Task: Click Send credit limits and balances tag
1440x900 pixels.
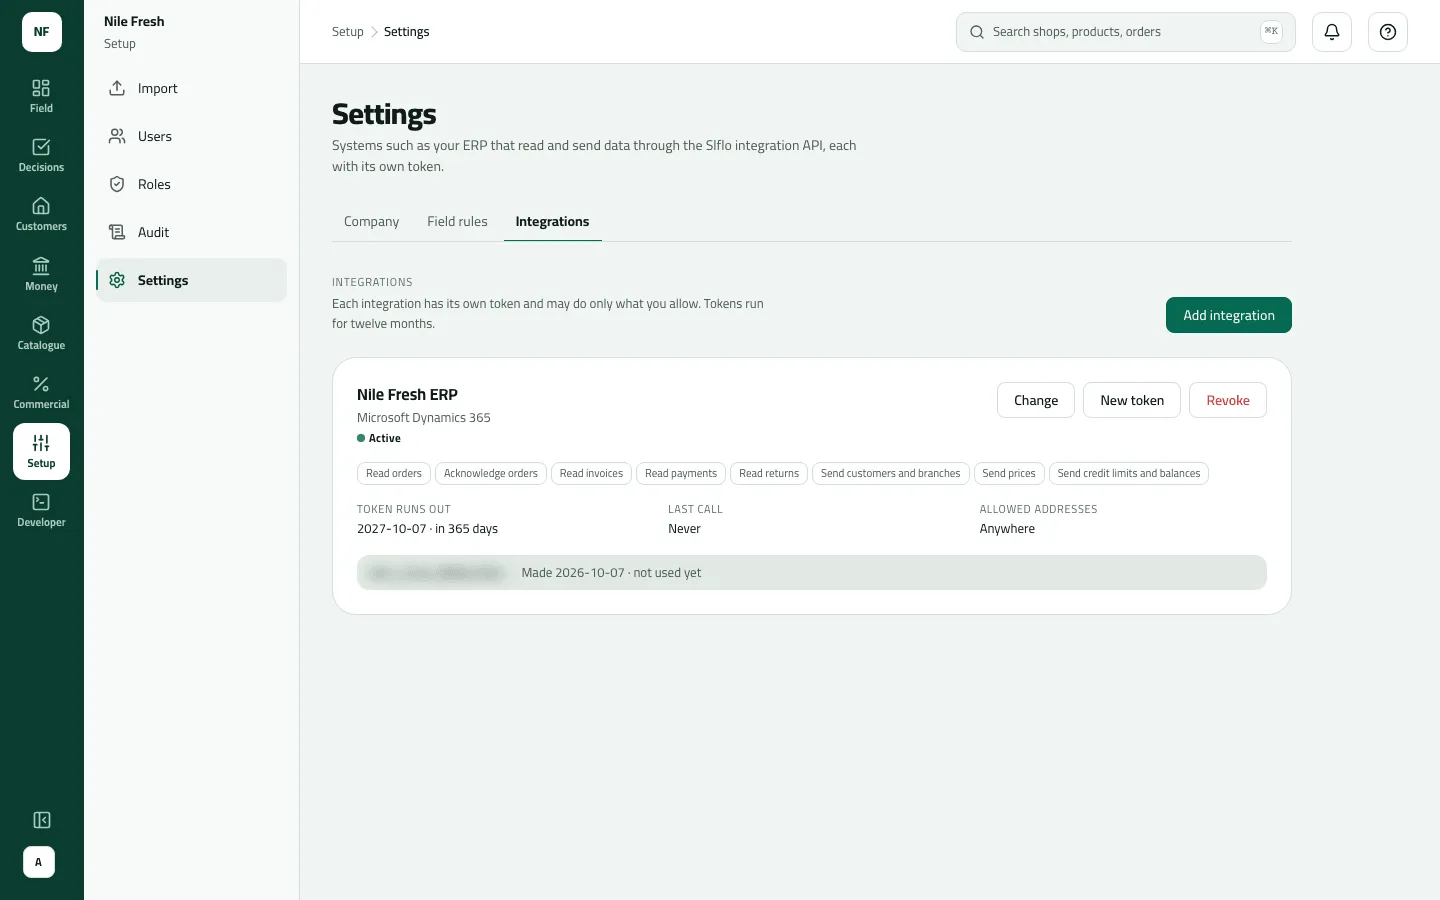Action: click(x=1129, y=473)
